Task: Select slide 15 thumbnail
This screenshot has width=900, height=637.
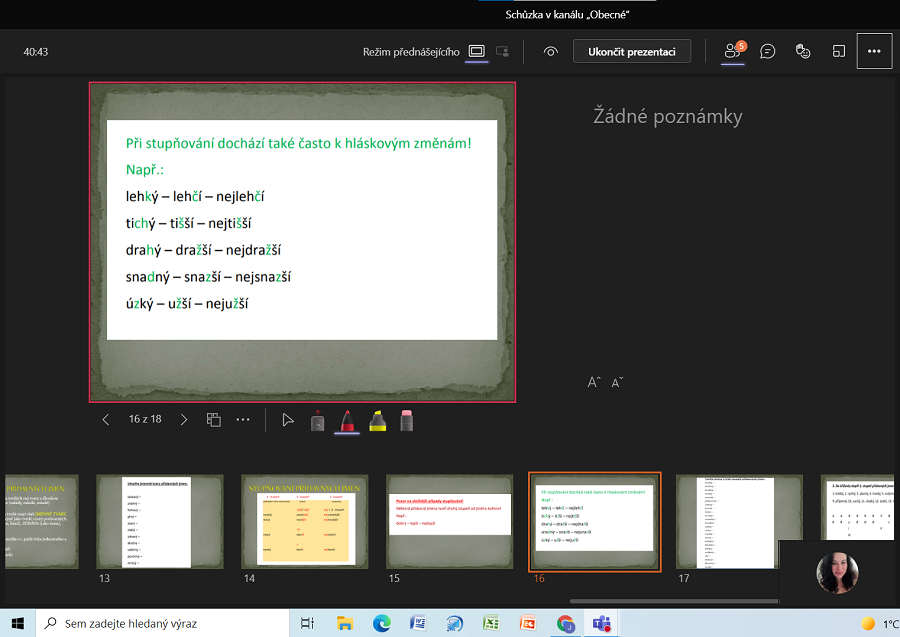Action: click(449, 522)
